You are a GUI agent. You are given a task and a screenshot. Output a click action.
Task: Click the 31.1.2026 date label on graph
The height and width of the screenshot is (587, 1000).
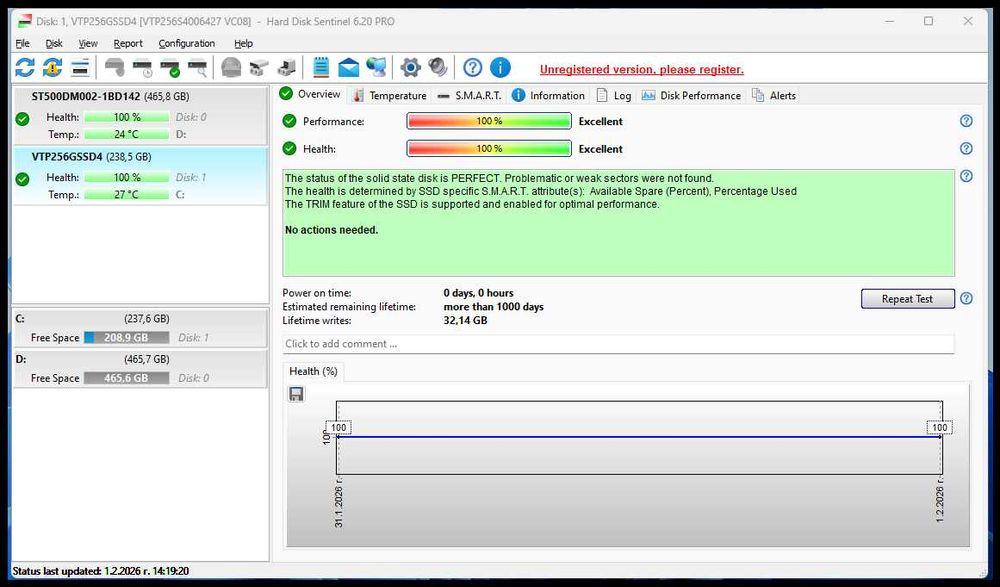coord(338,503)
